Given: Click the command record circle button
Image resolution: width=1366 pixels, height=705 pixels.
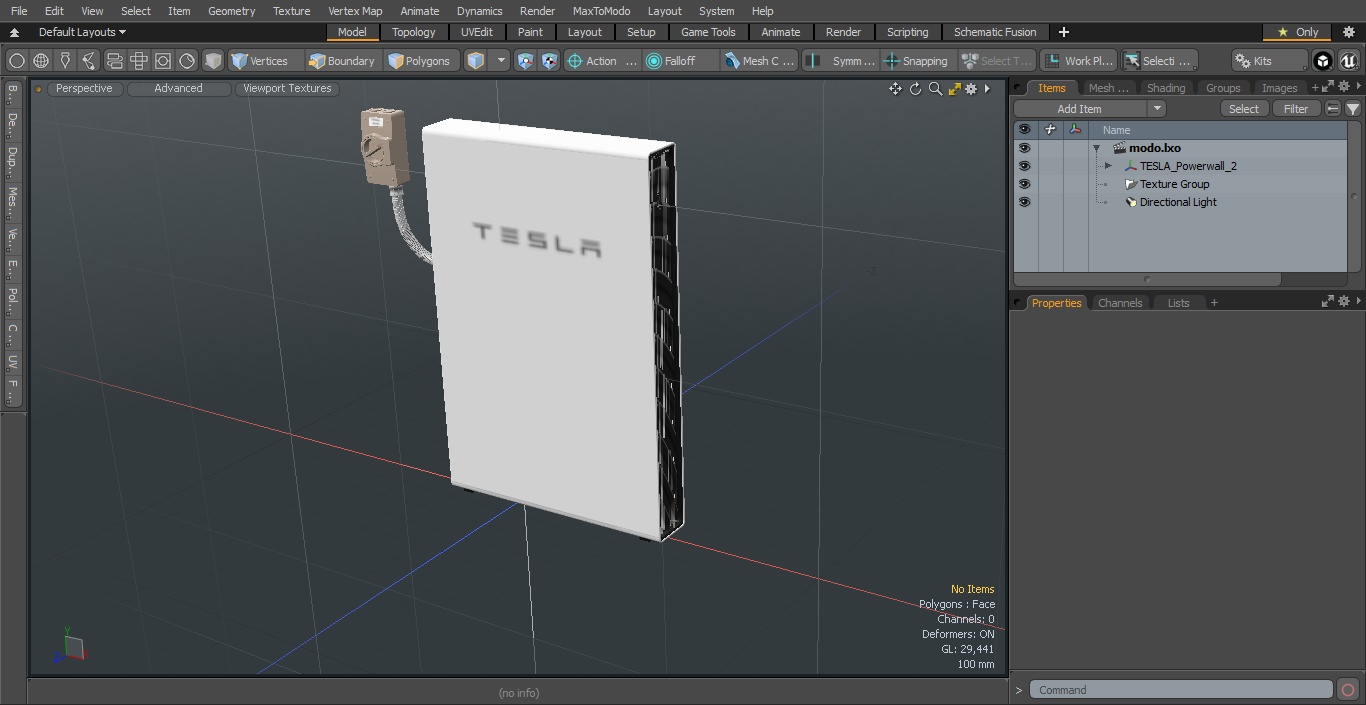Looking at the screenshot, I should tap(1347, 690).
